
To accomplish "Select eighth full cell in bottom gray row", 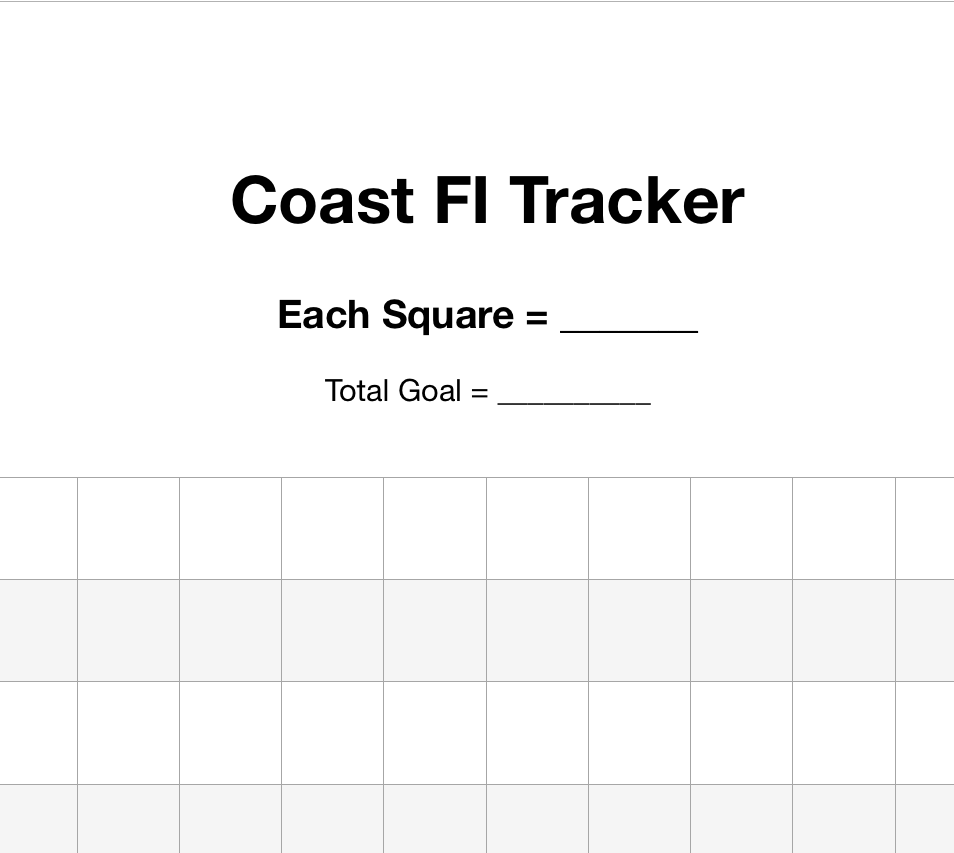I will point(843,819).
